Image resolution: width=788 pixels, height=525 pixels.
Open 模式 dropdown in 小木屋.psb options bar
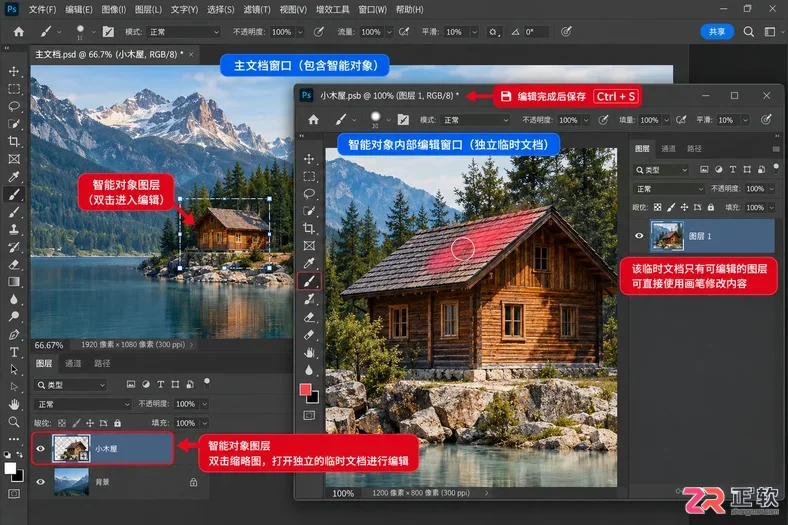[x=475, y=120]
